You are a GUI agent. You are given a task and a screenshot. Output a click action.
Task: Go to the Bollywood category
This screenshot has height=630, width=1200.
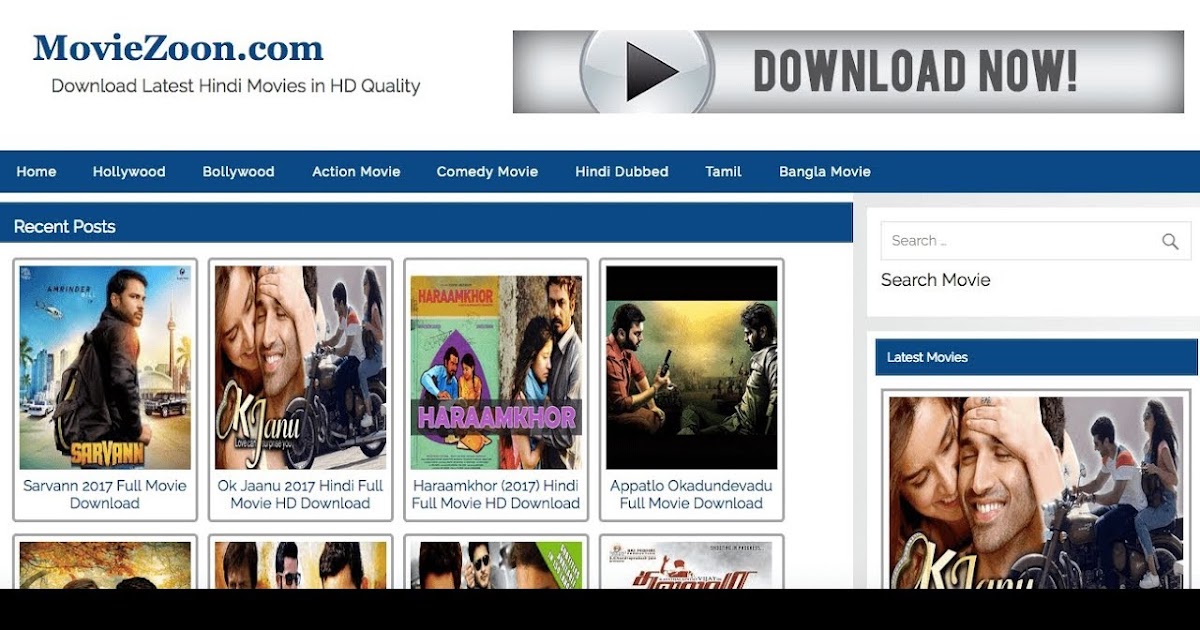tap(238, 172)
